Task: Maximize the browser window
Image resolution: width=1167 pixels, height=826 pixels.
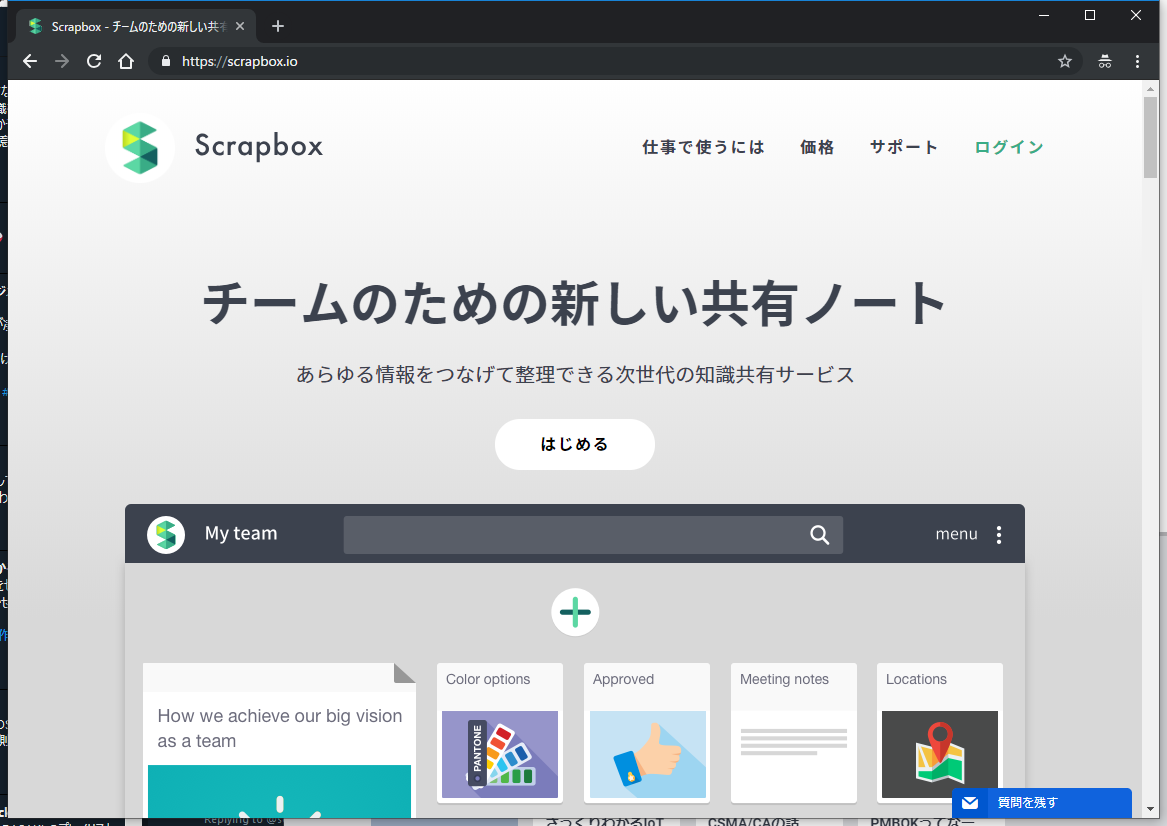Action: point(1090,15)
